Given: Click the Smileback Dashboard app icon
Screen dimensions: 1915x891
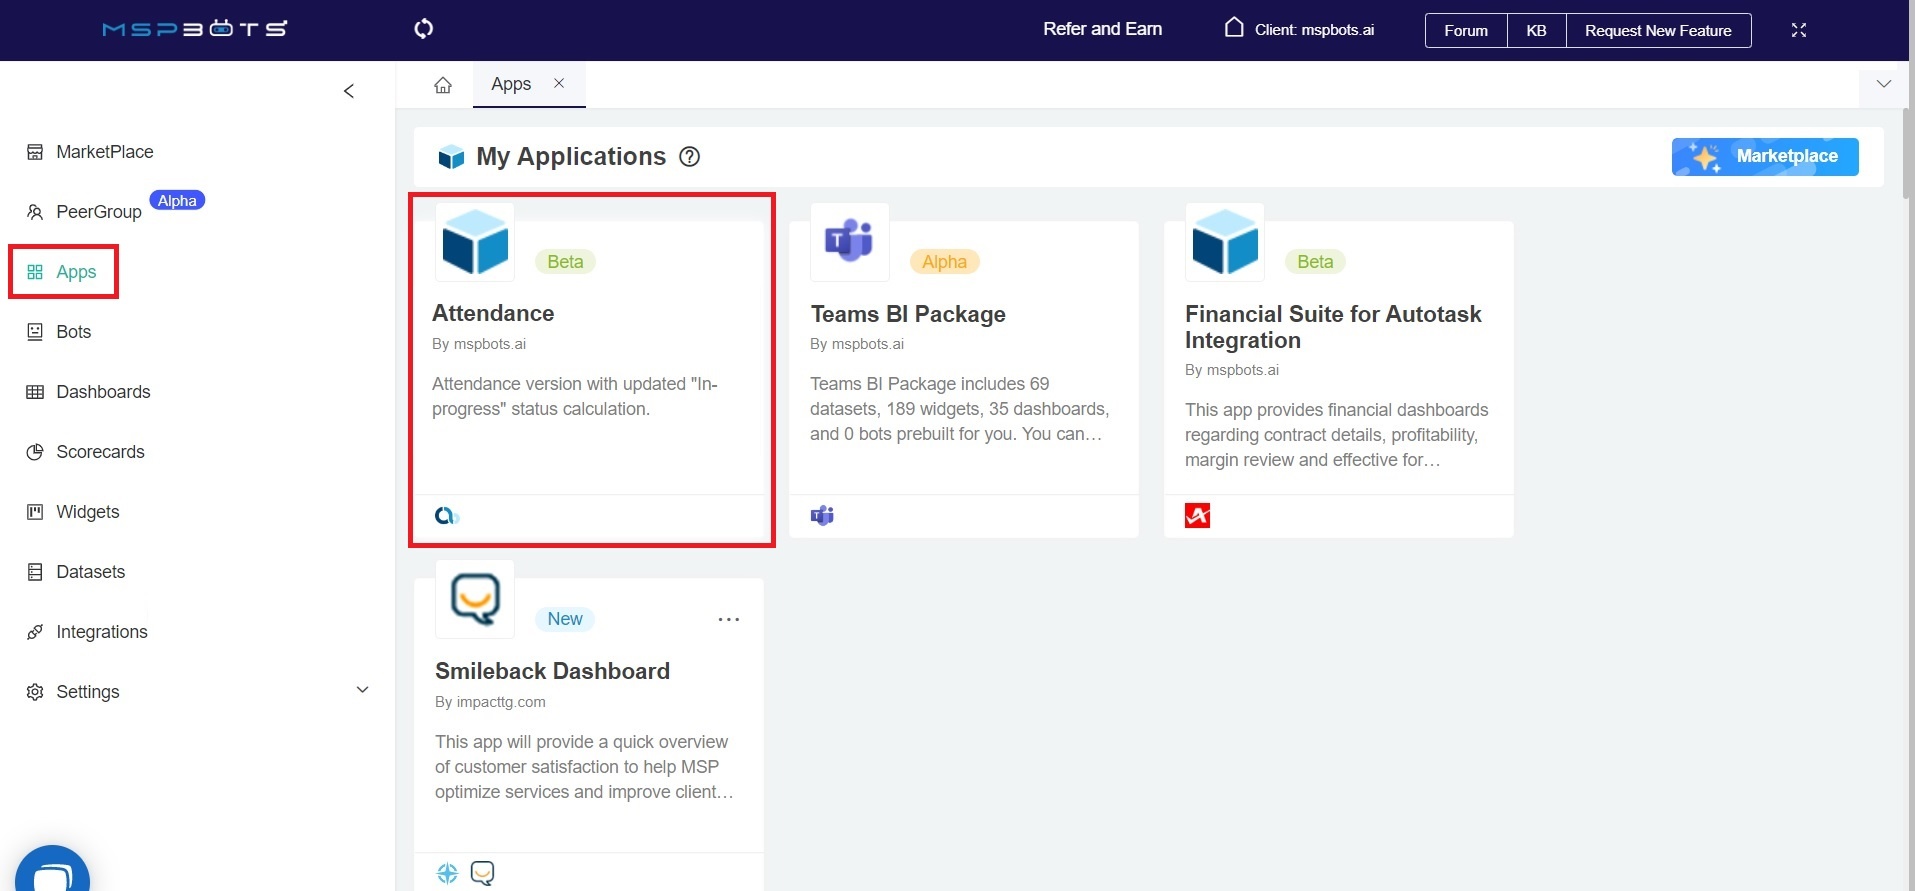Looking at the screenshot, I should (475, 599).
